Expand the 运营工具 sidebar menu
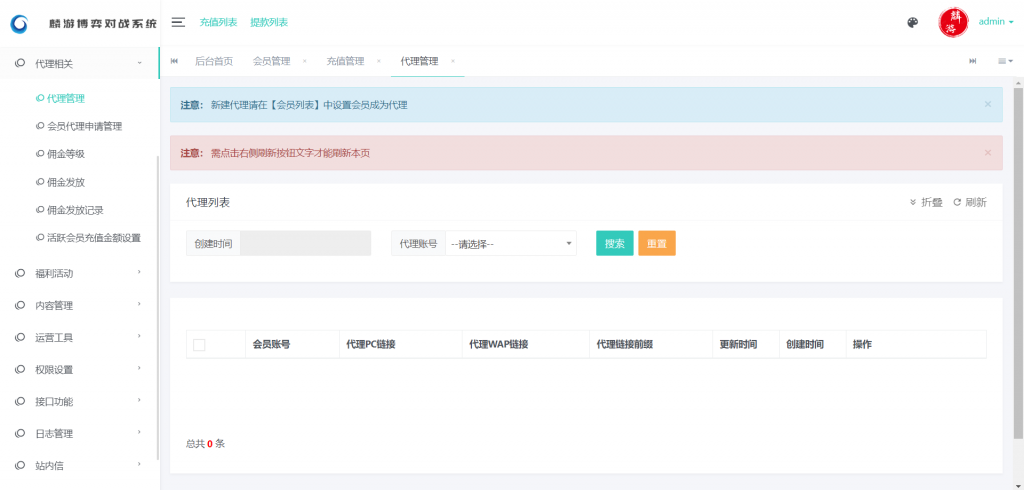This screenshot has height=490, width=1024. [x=79, y=338]
